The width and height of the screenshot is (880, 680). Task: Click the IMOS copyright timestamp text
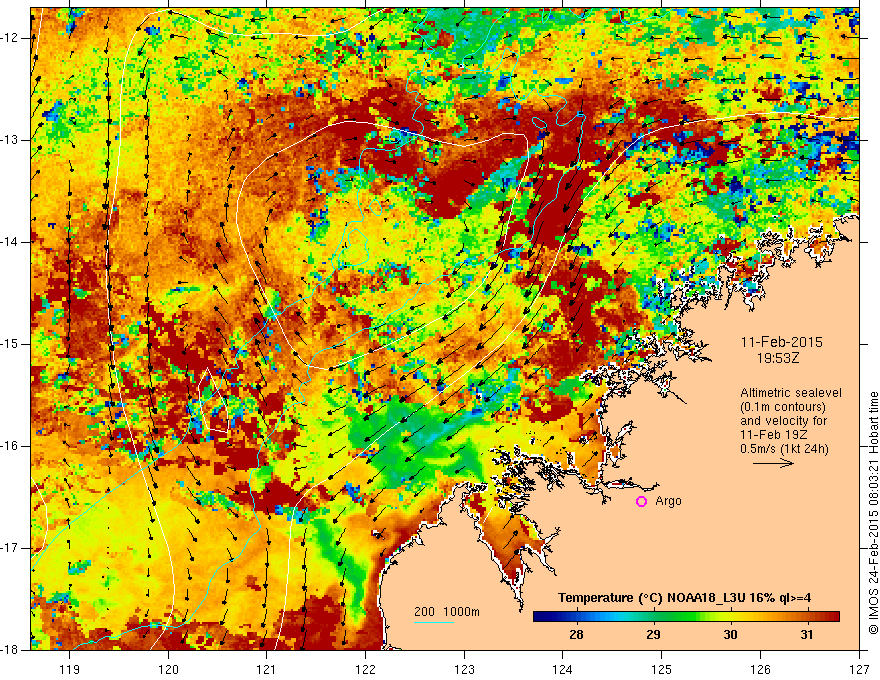tap(873, 513)
